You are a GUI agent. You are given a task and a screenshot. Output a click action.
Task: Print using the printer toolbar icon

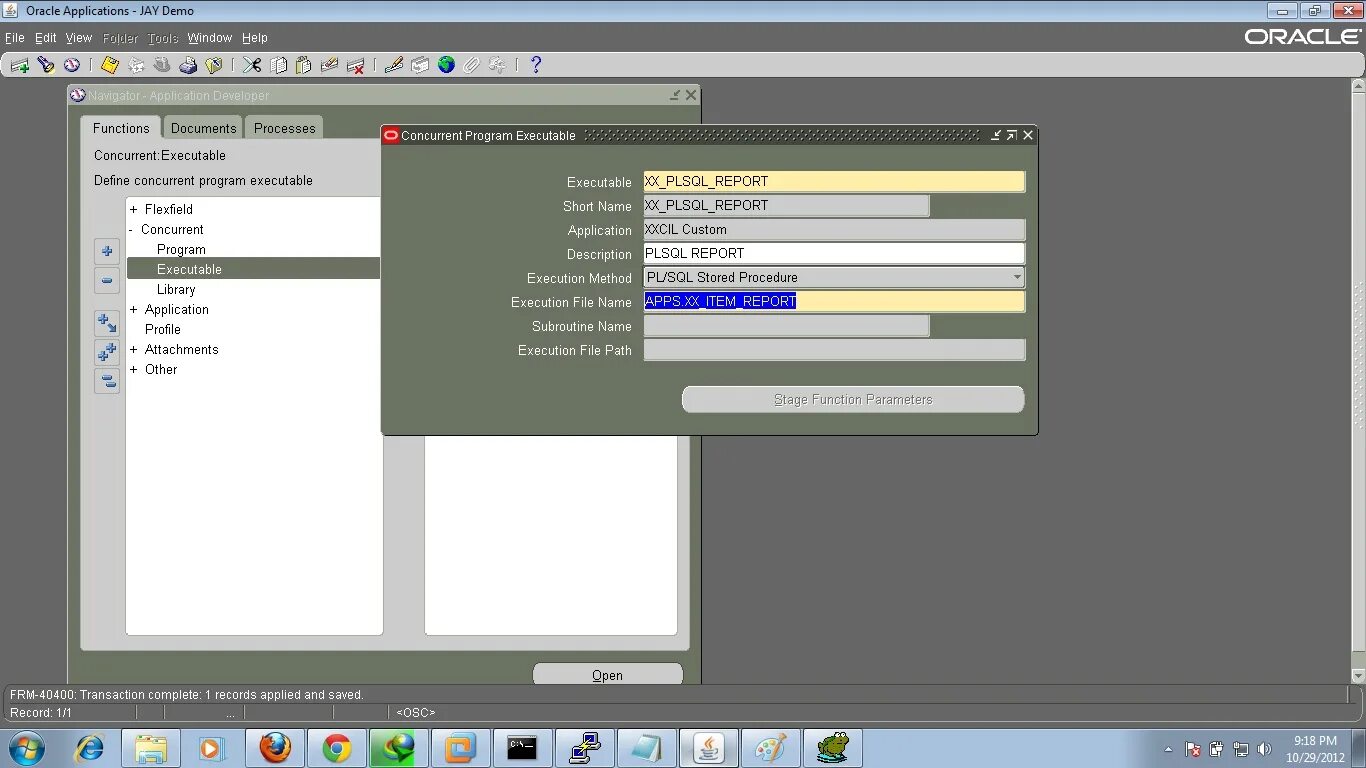click(x=188, y=65)
